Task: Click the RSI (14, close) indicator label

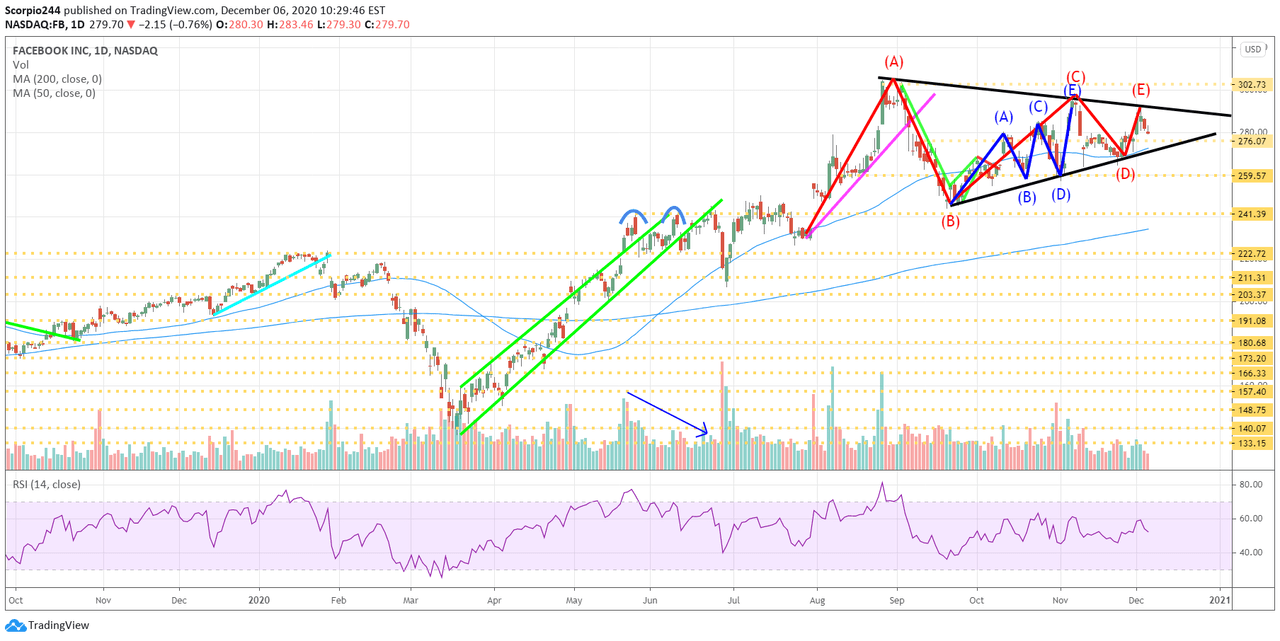Action: [x=47, y=485]
